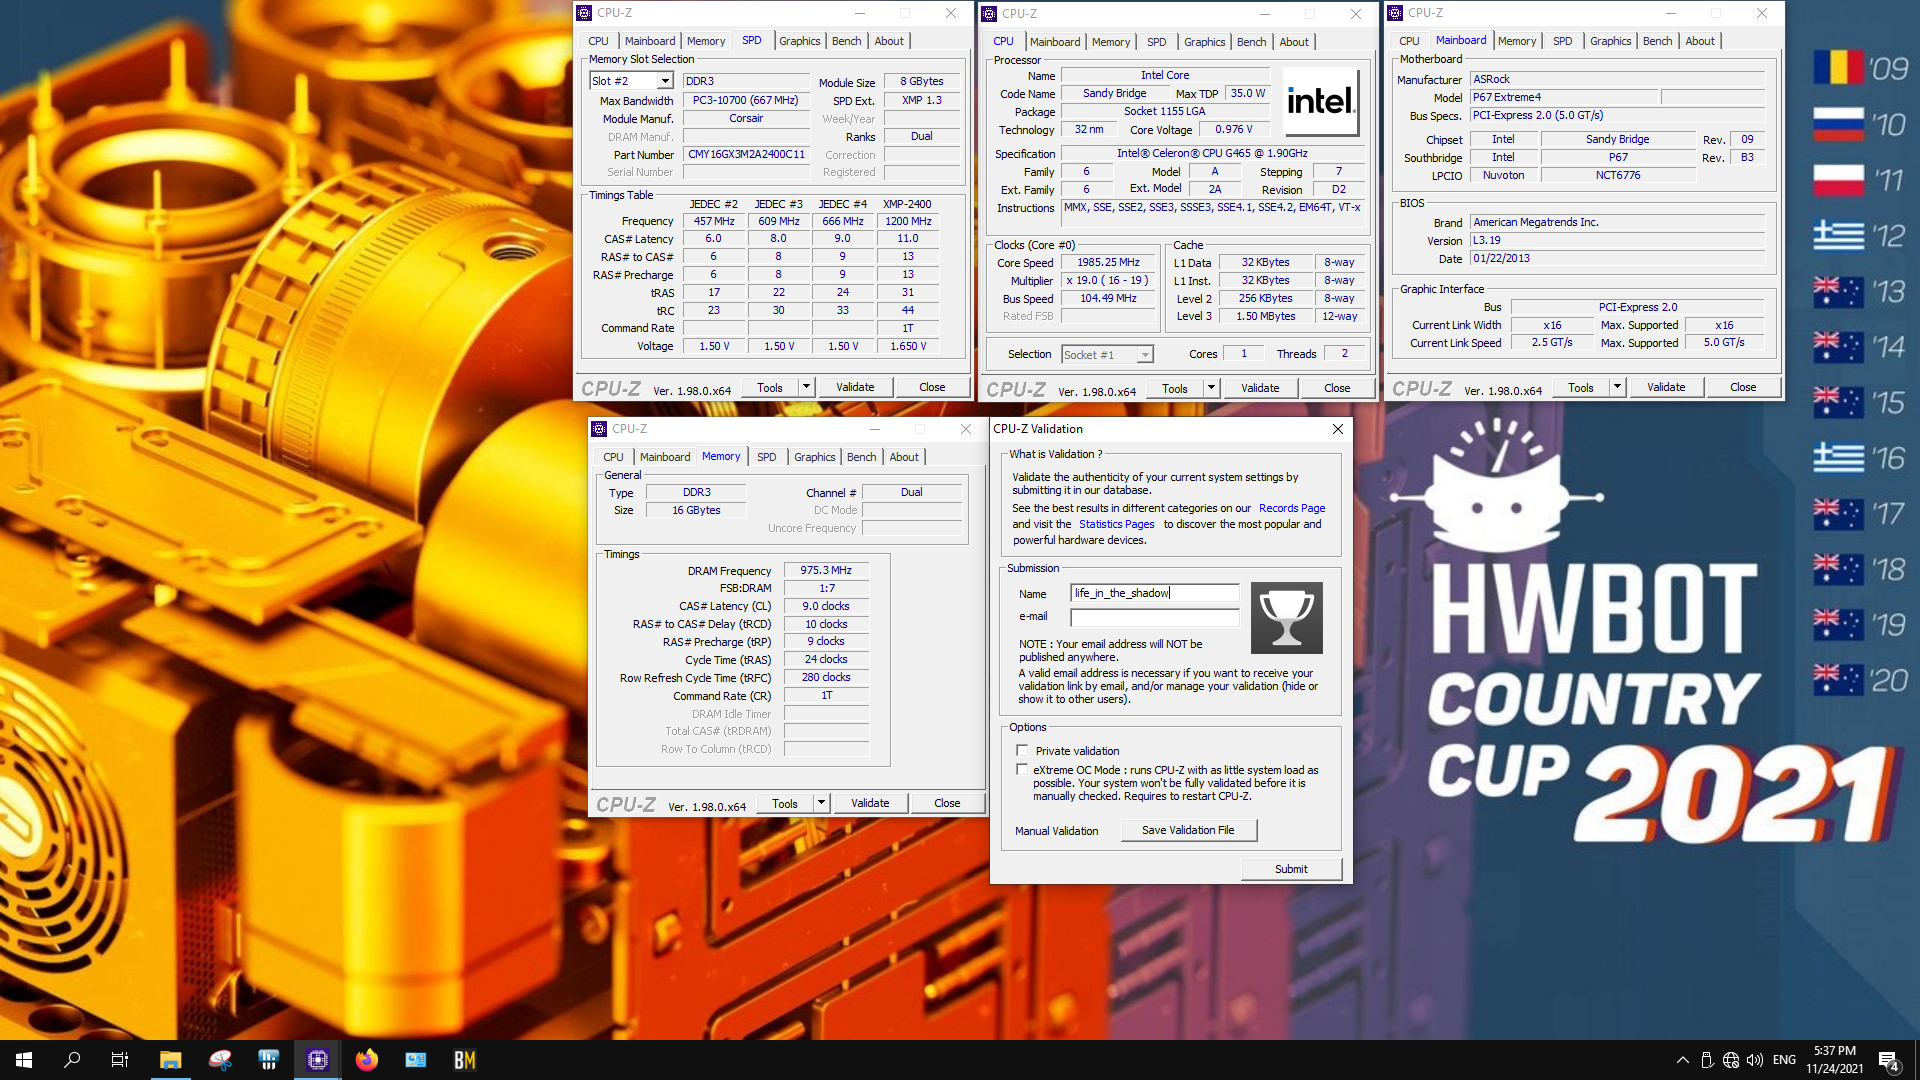Switch to CPU tab in the Mainboard window

[x=1409, y=41]
